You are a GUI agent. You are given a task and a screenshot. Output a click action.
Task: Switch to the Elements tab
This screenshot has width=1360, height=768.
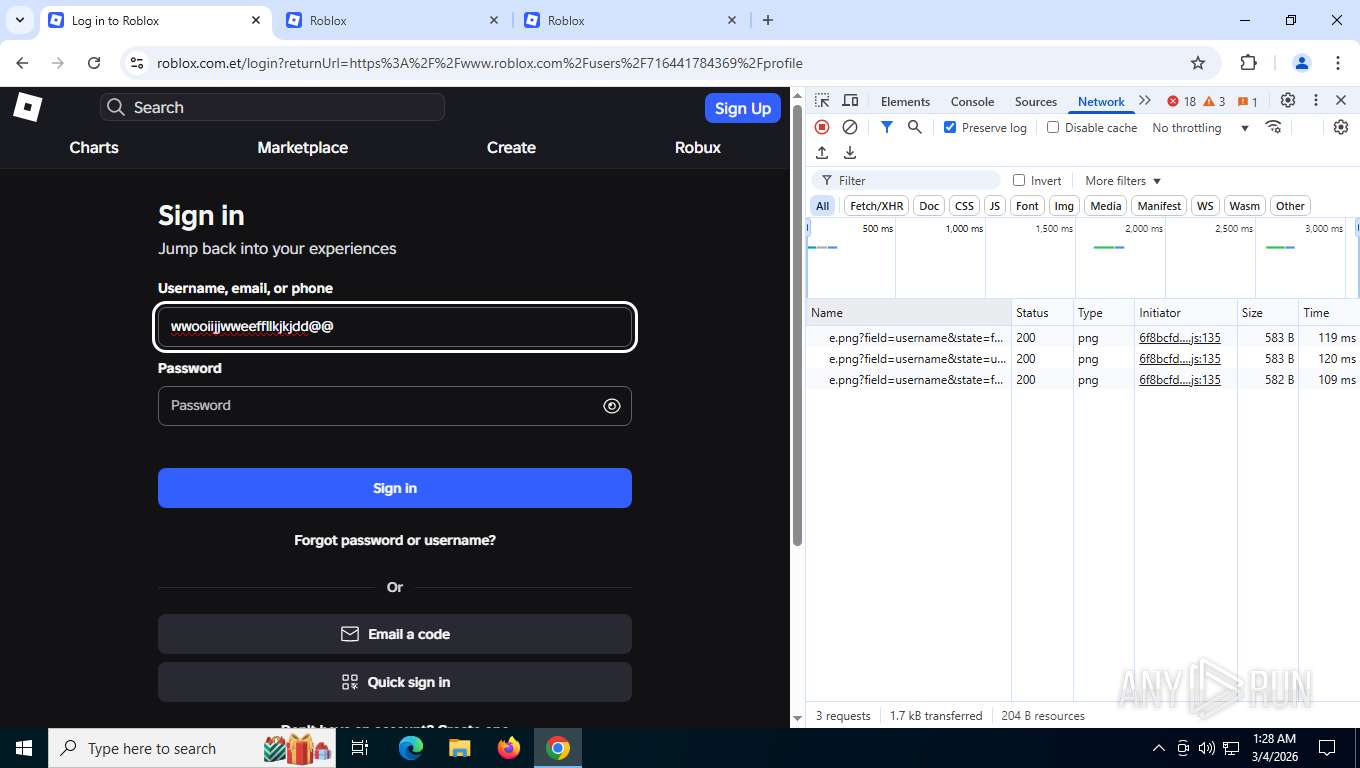(905, 101)
